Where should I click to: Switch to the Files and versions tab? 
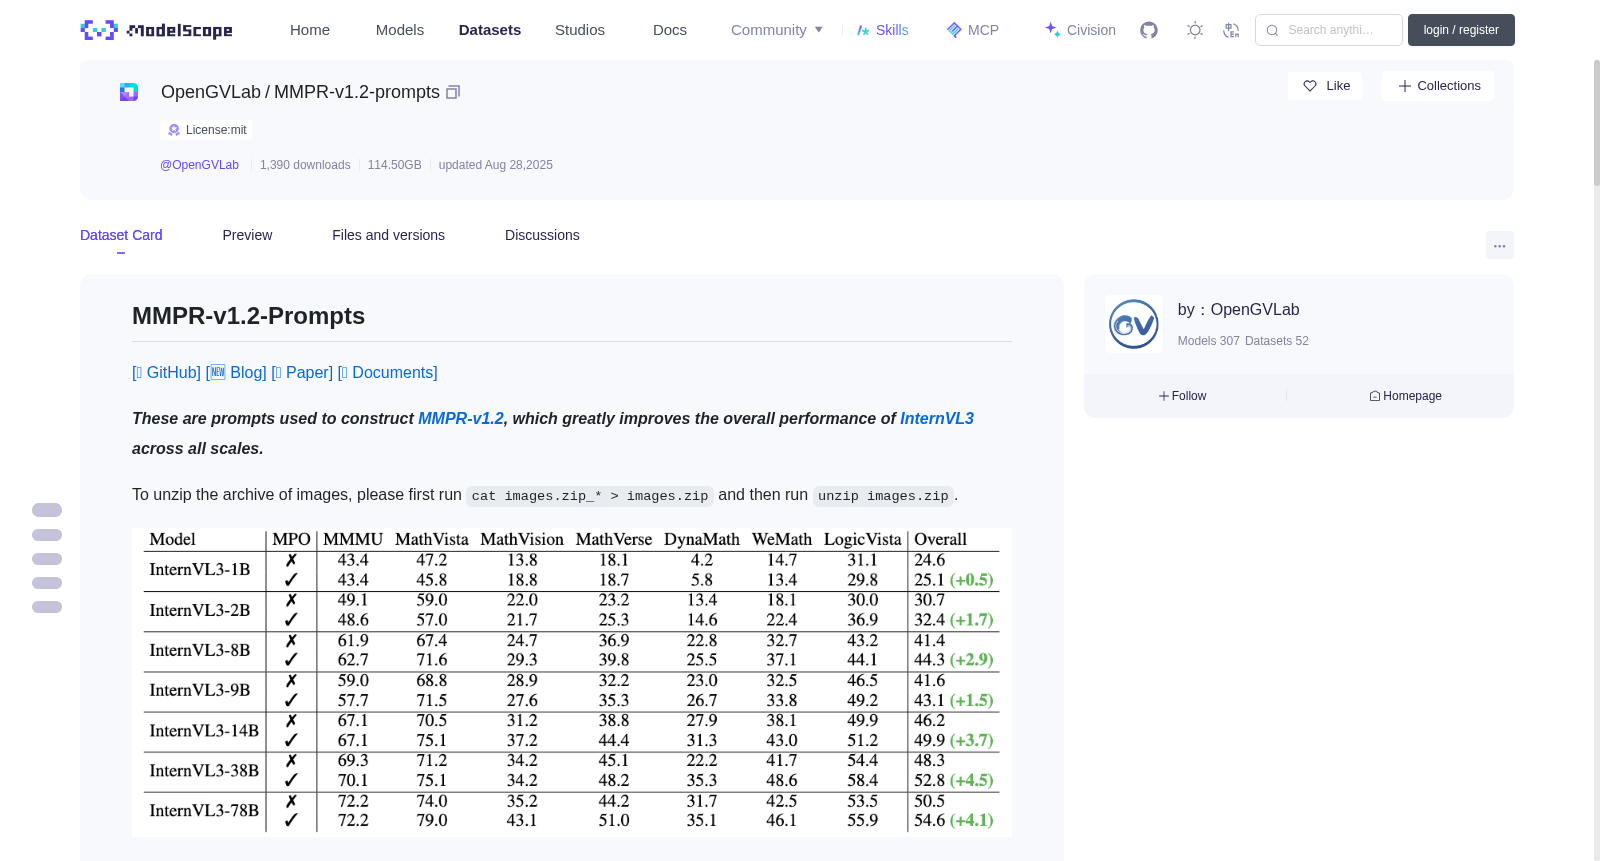coord(388,235)
